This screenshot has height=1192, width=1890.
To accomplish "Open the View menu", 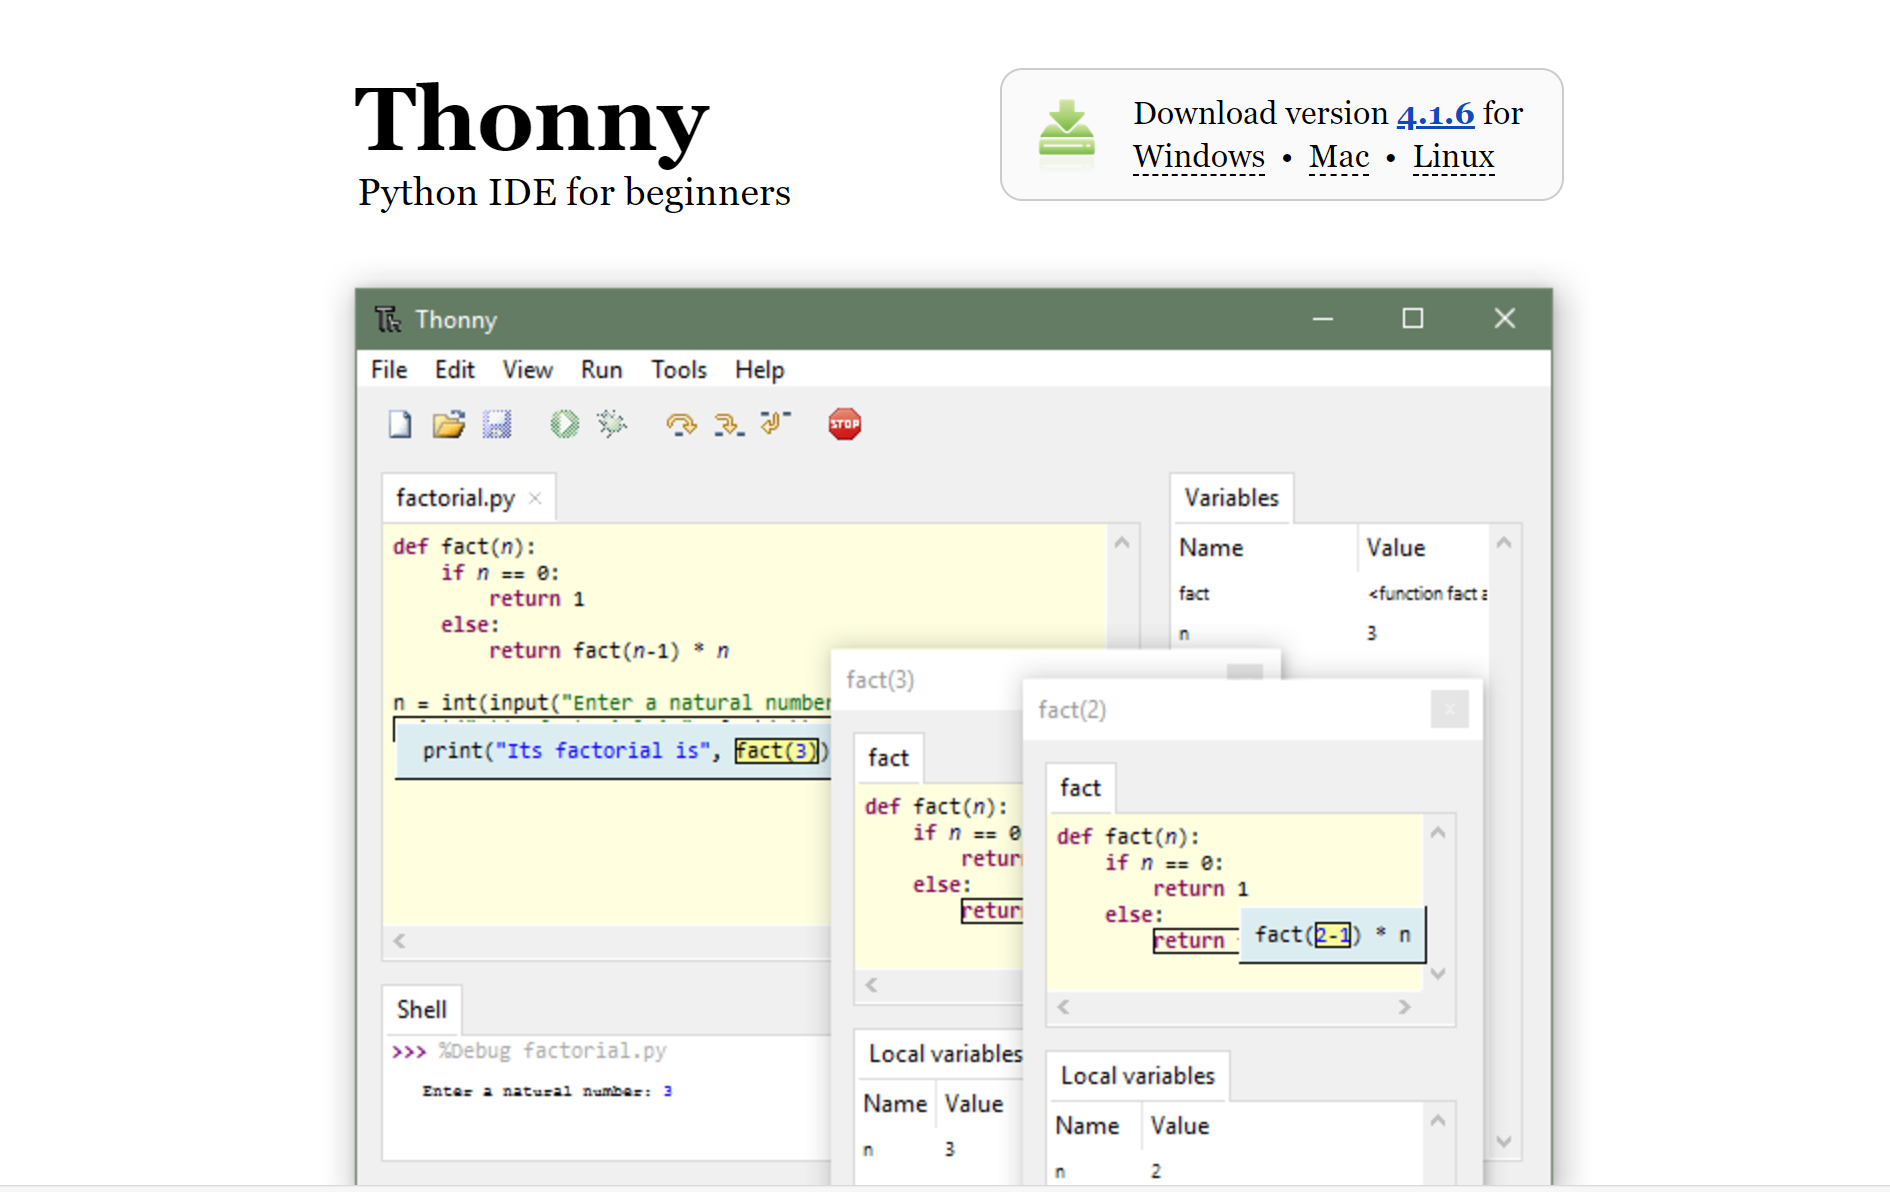I will tap(528, 370).
